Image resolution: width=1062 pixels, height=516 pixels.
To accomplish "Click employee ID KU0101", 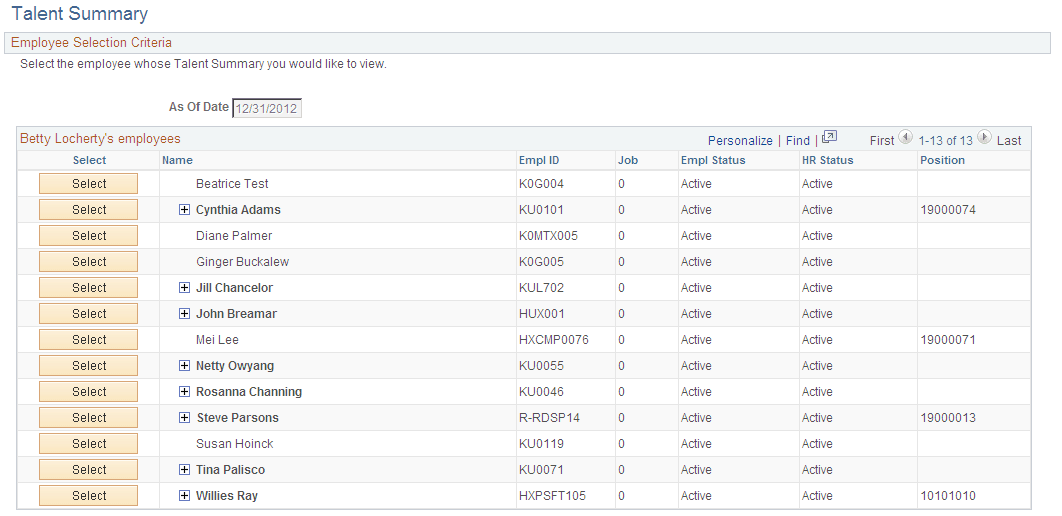I will (x=541, y=210).
